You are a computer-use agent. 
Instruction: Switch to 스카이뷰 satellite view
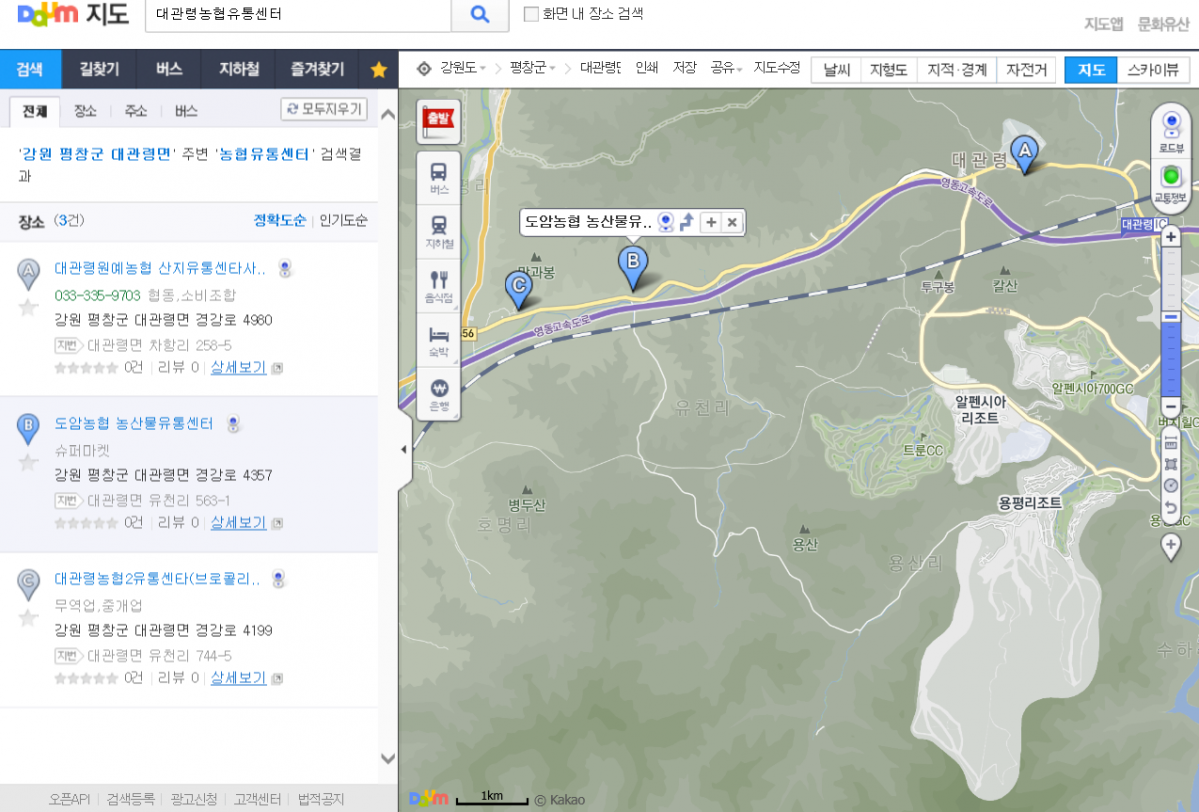tap(1152, 70)
